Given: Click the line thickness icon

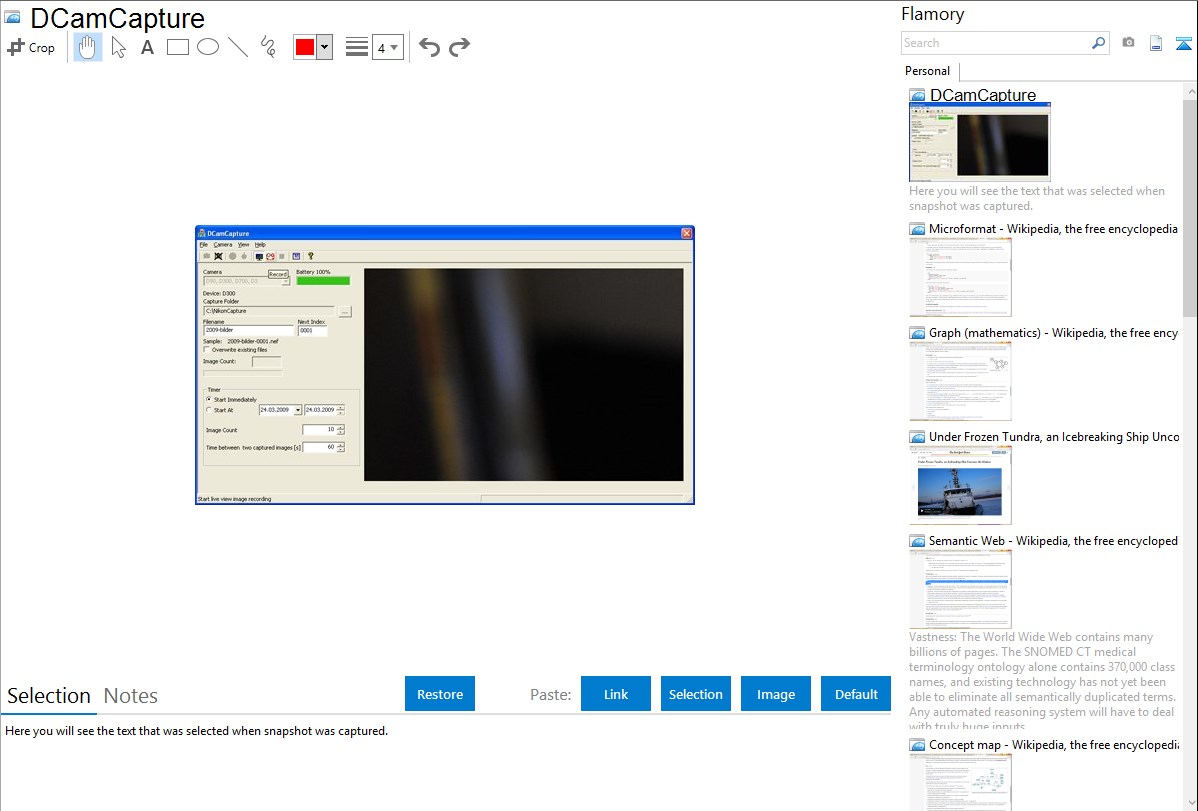Looking at the screenshot, I should tap(356, 47).
